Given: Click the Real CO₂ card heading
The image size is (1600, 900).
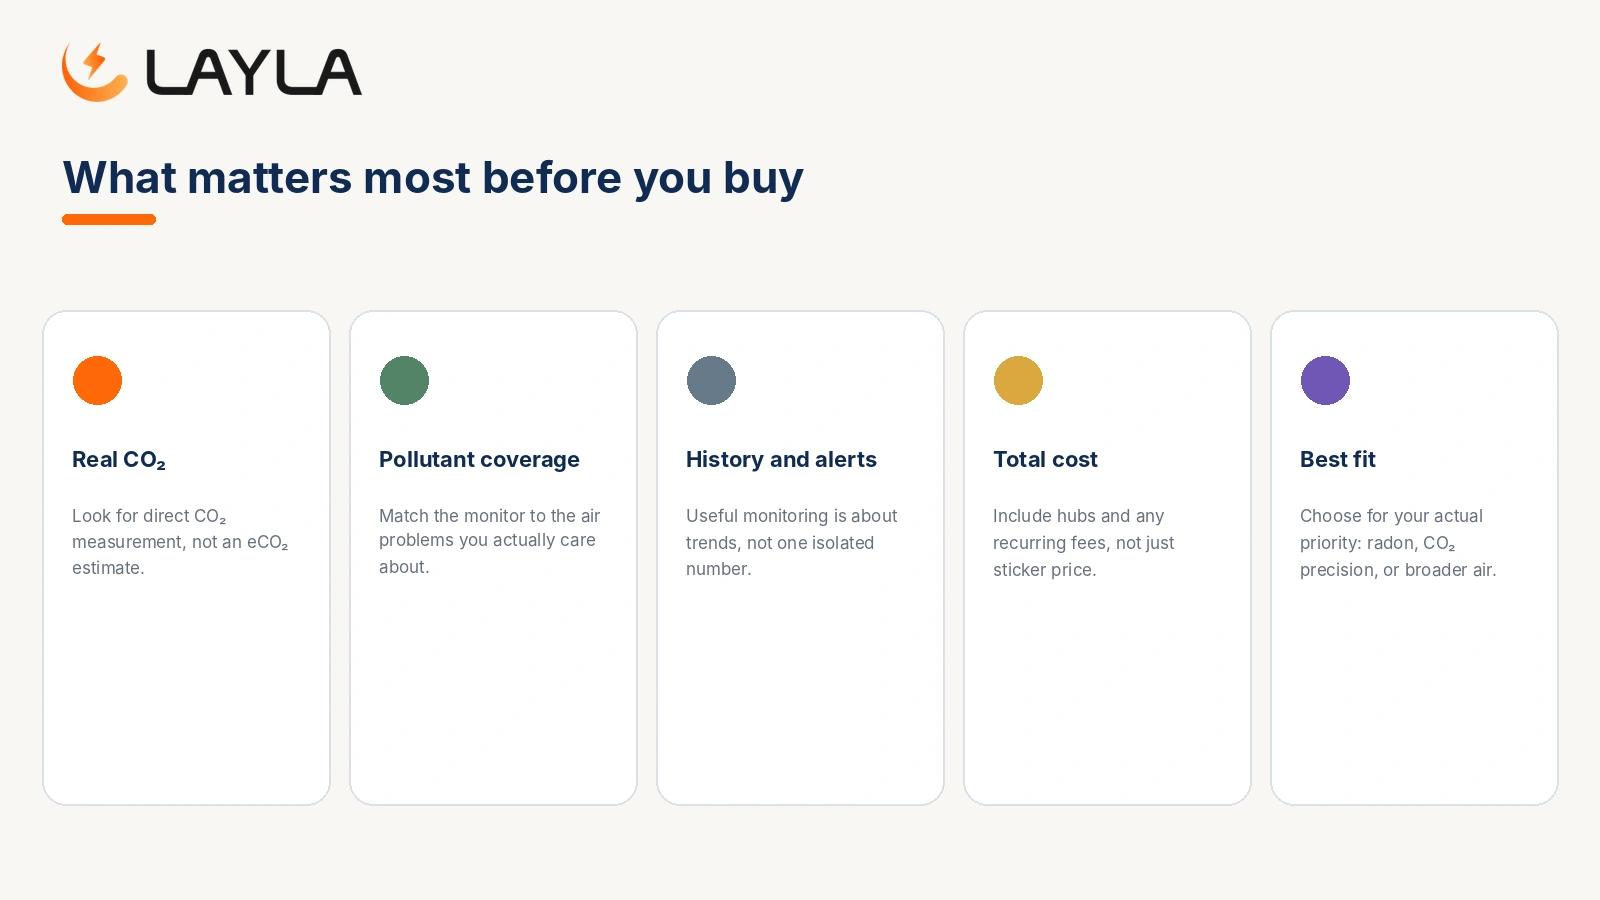Looking at the screenshot, I should tap(119, 460).
